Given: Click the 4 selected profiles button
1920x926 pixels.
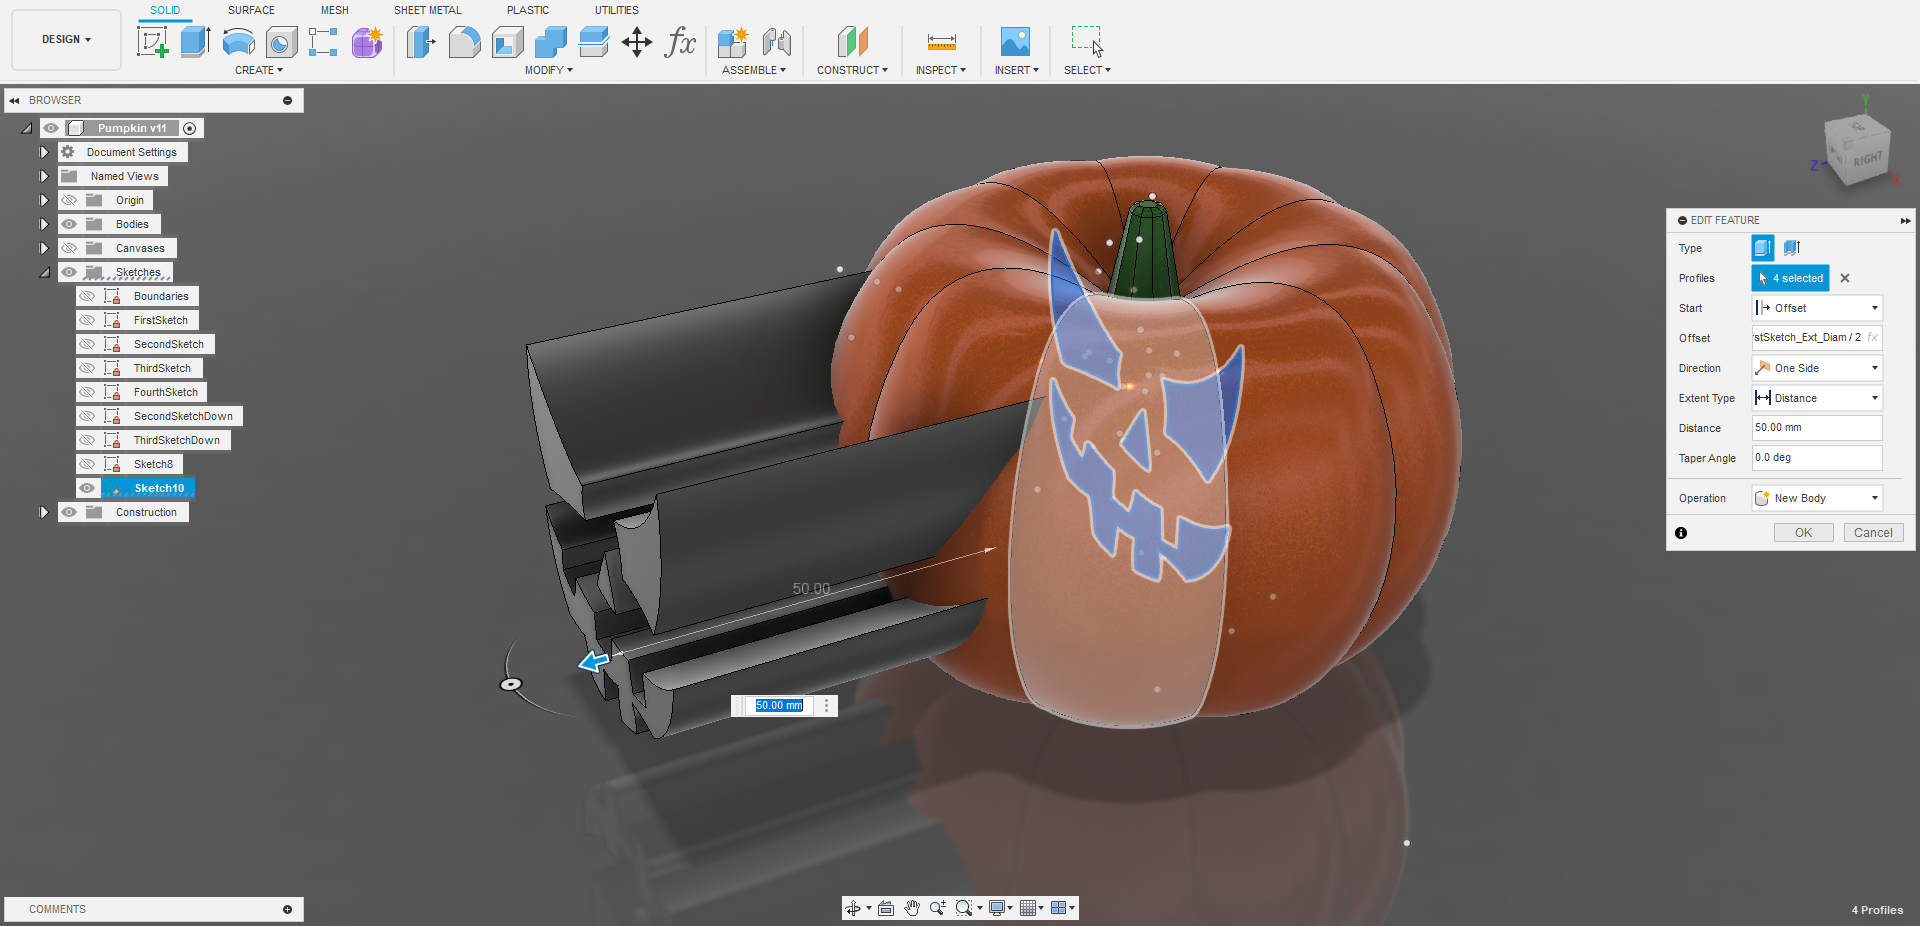Looking at the screenshot, I should [1790, 278].
